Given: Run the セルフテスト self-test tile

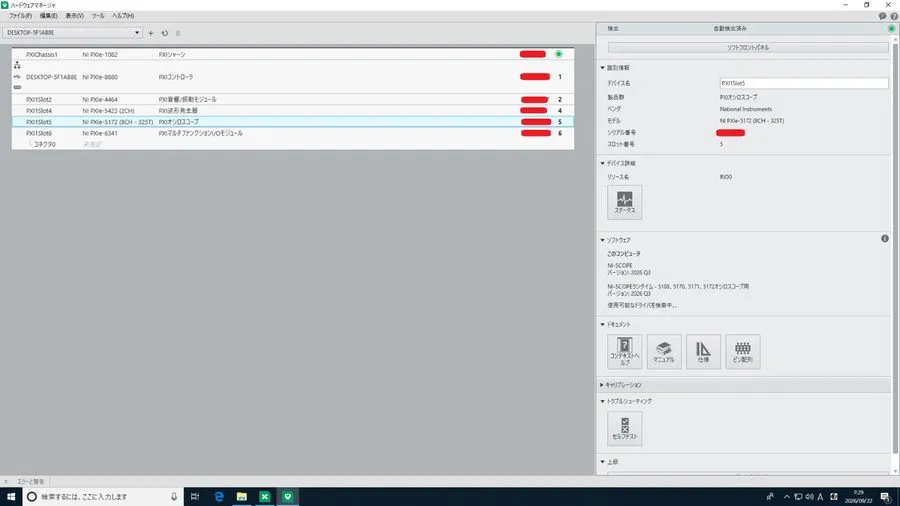Looking at the screenshot, I should pyautogui.click(x=624, y=429).
